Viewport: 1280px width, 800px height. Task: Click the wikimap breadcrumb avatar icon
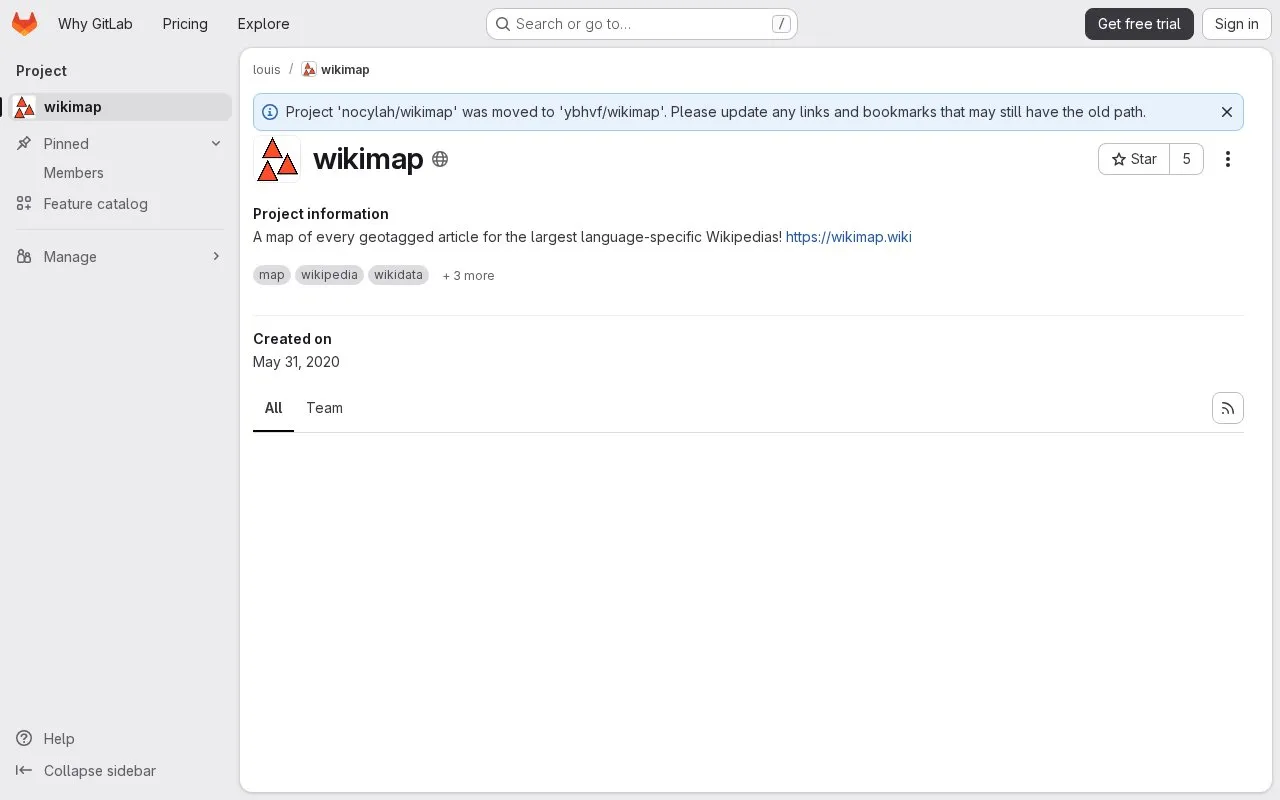pyautogui.click(x=309, y=70)
